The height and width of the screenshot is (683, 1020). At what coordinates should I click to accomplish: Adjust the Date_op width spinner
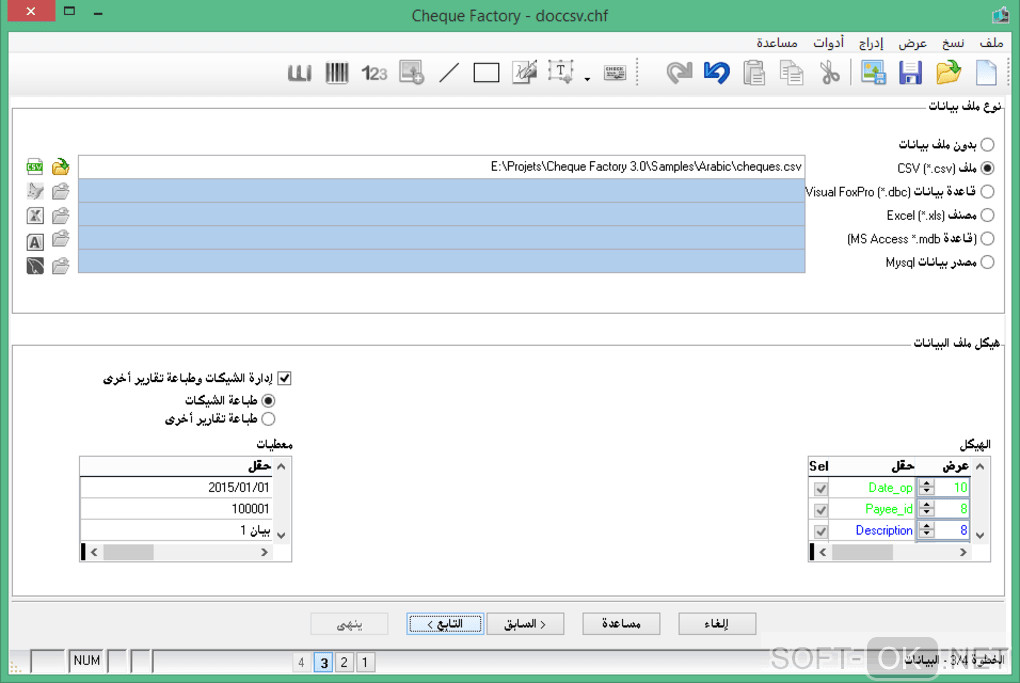coord(927,487)
